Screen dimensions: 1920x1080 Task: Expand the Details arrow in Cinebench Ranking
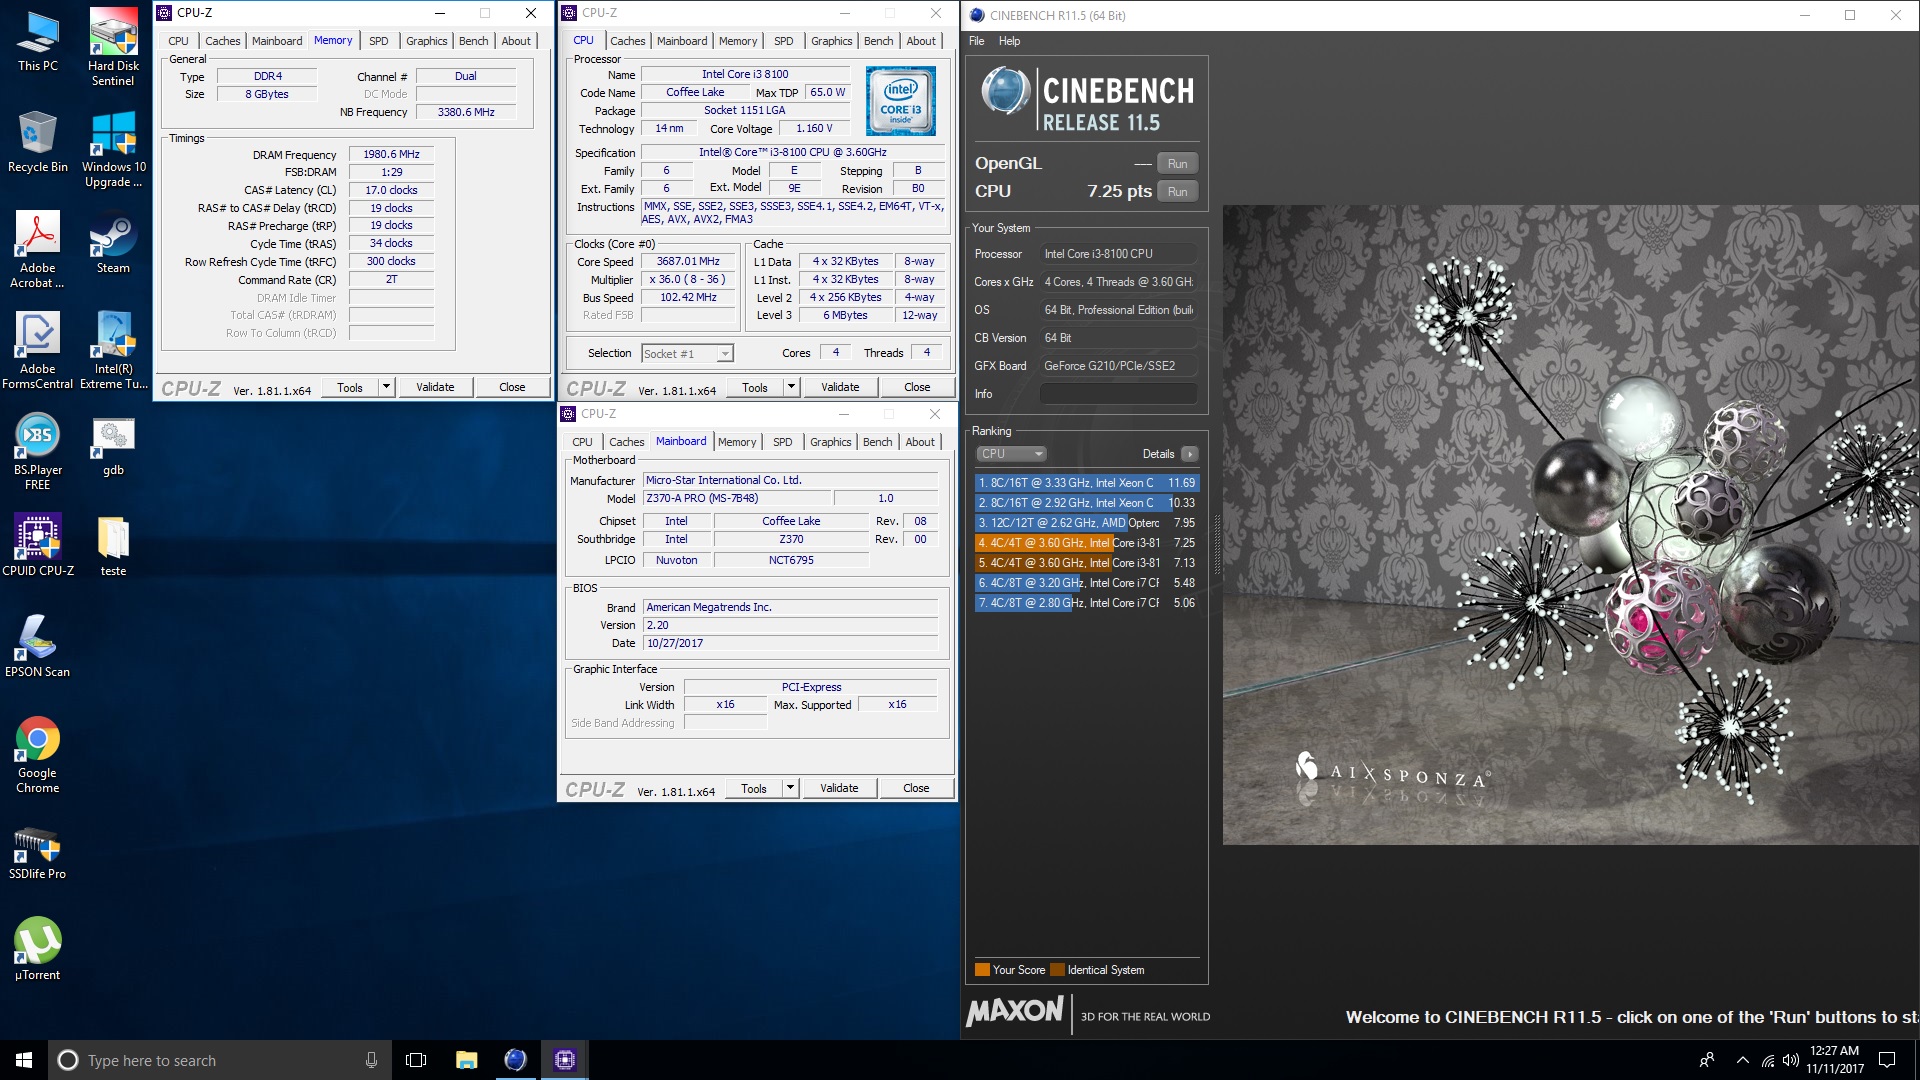coord(1190,454)
